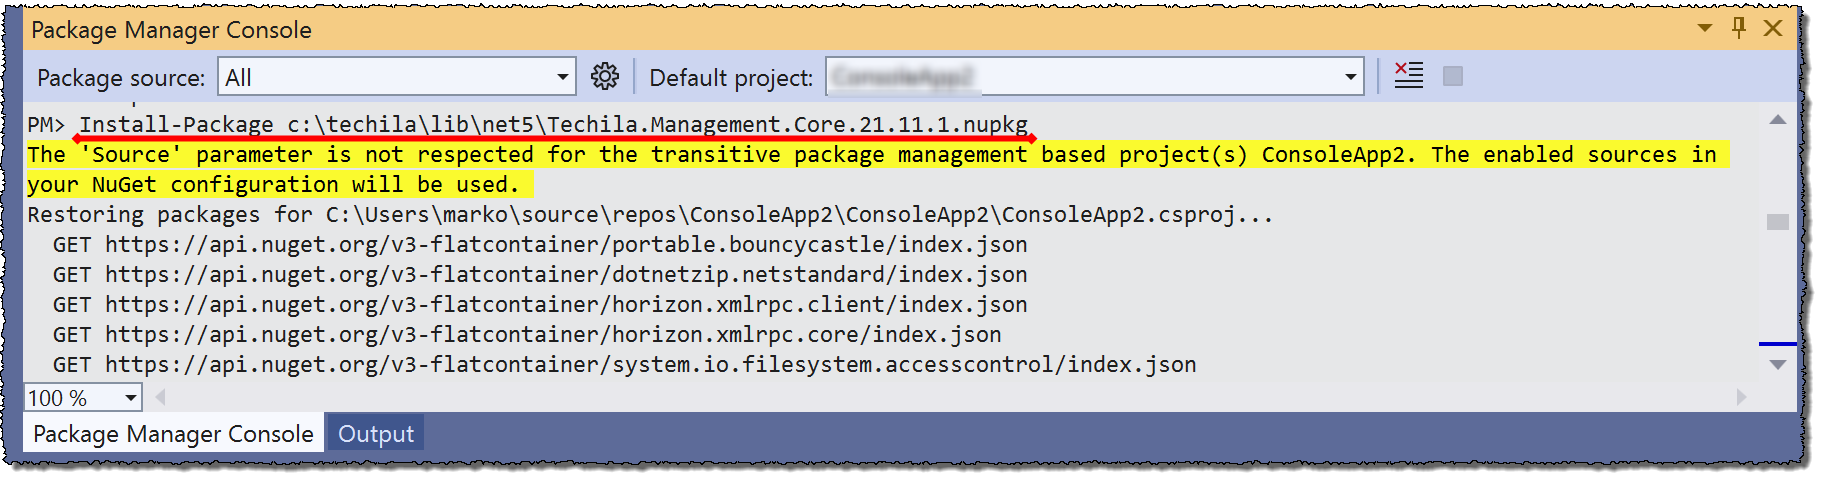Expand the Default project dropdown
The height and width of the screenshot is (484, 1822).
pyautogui.click(x=1350, y=77)
